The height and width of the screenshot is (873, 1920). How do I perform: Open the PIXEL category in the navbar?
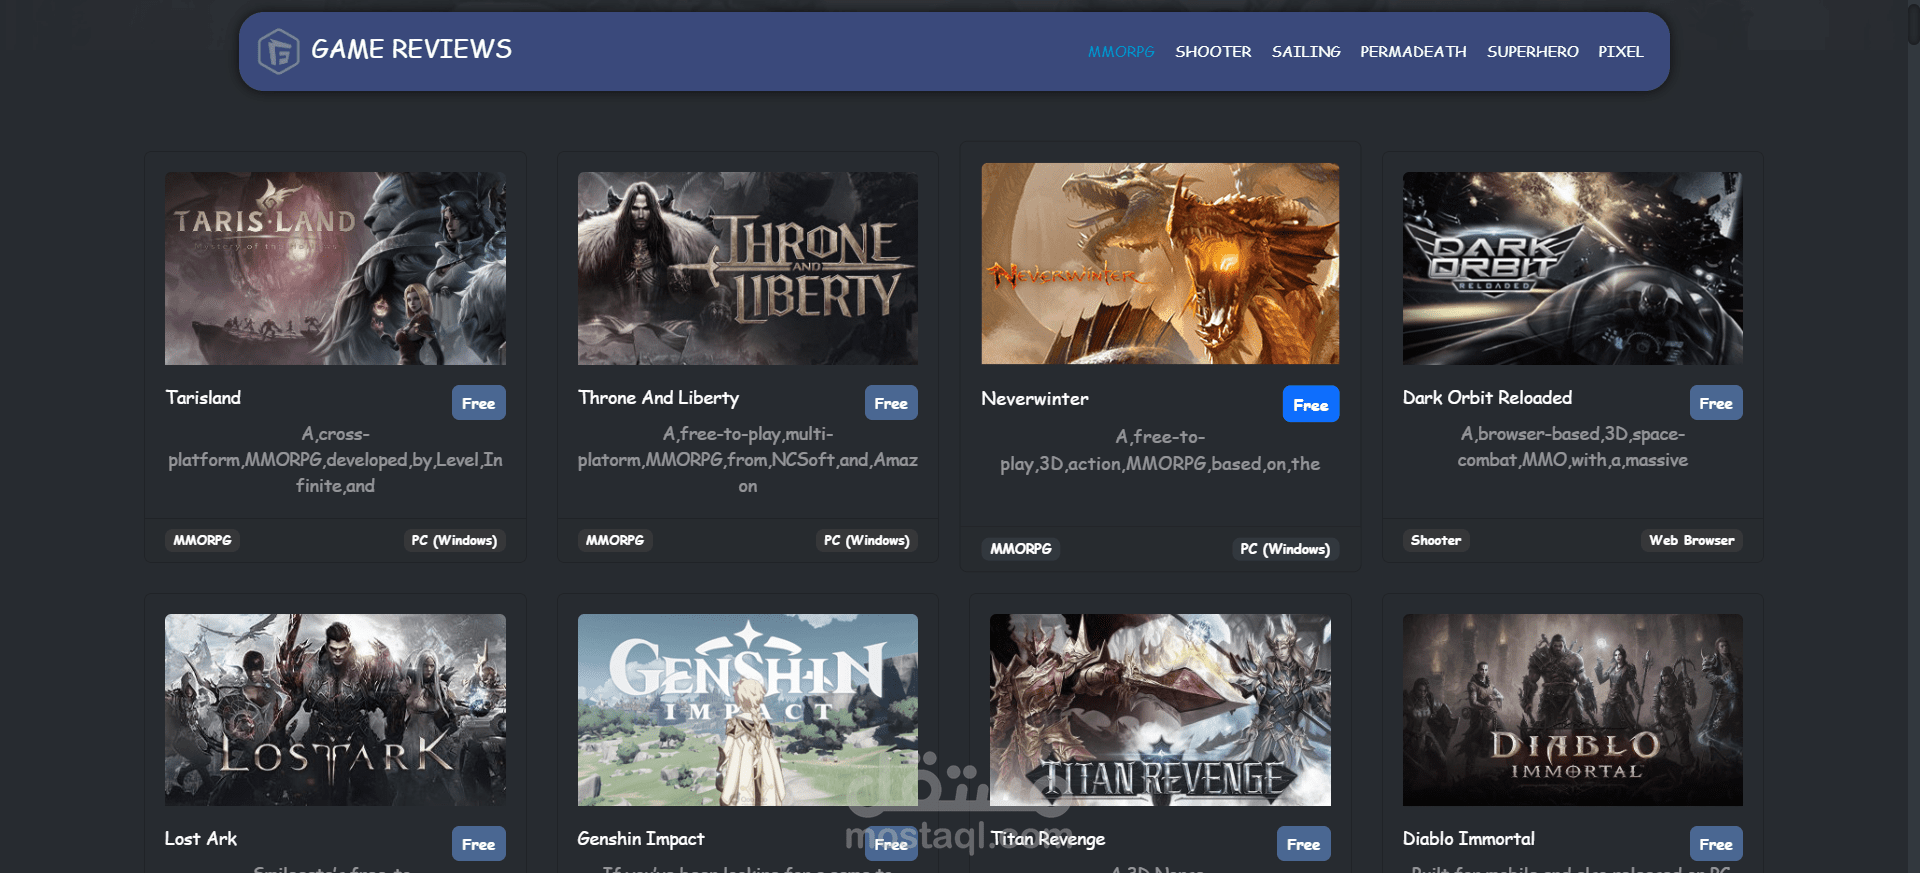[1620, 51]
